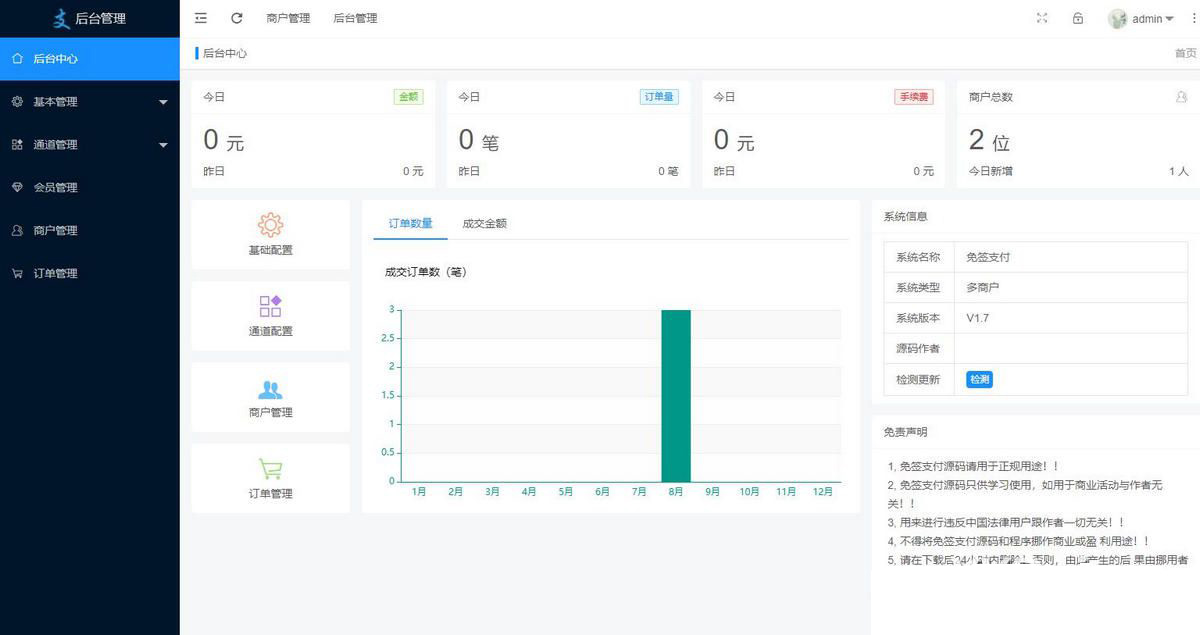Expand the 基本管理 submenu arrow

pos(163,102)
